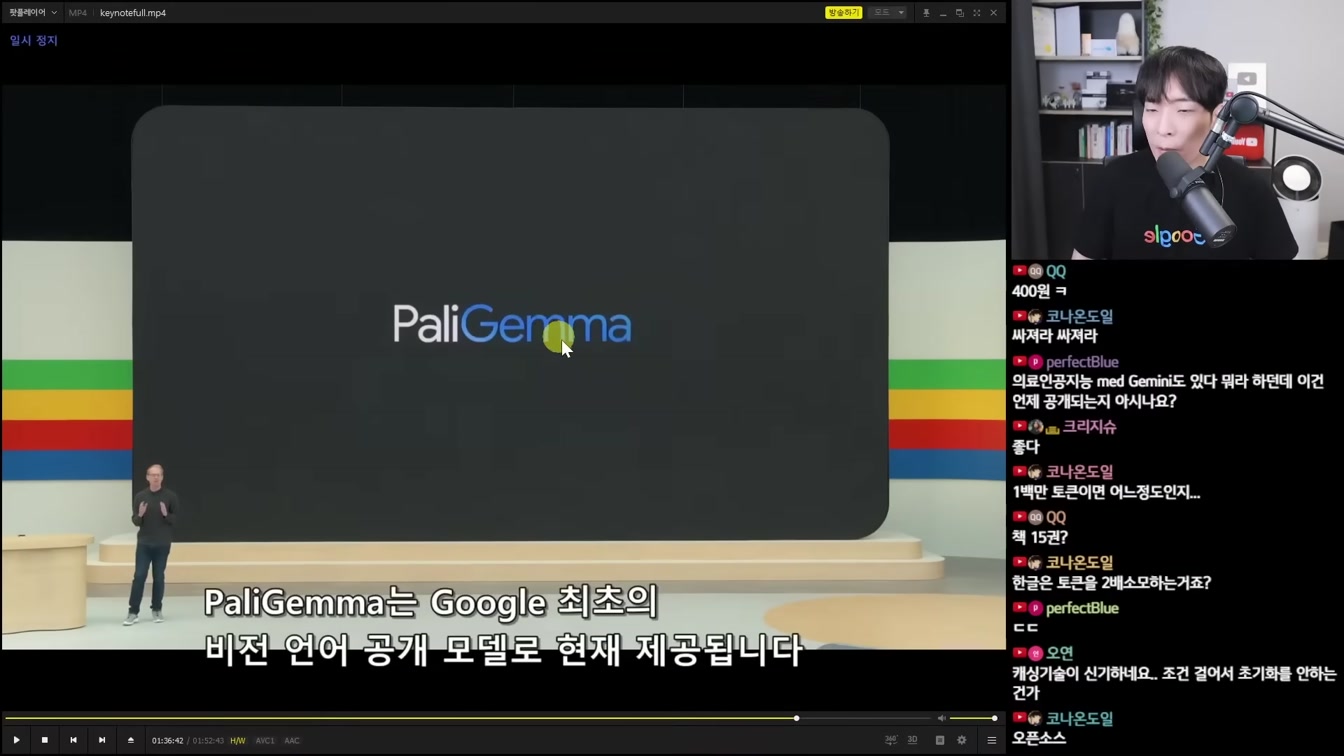The image size is (1344, 756).
Task: Click the chat message '좋다'
Action: [x=1025, y=447]
